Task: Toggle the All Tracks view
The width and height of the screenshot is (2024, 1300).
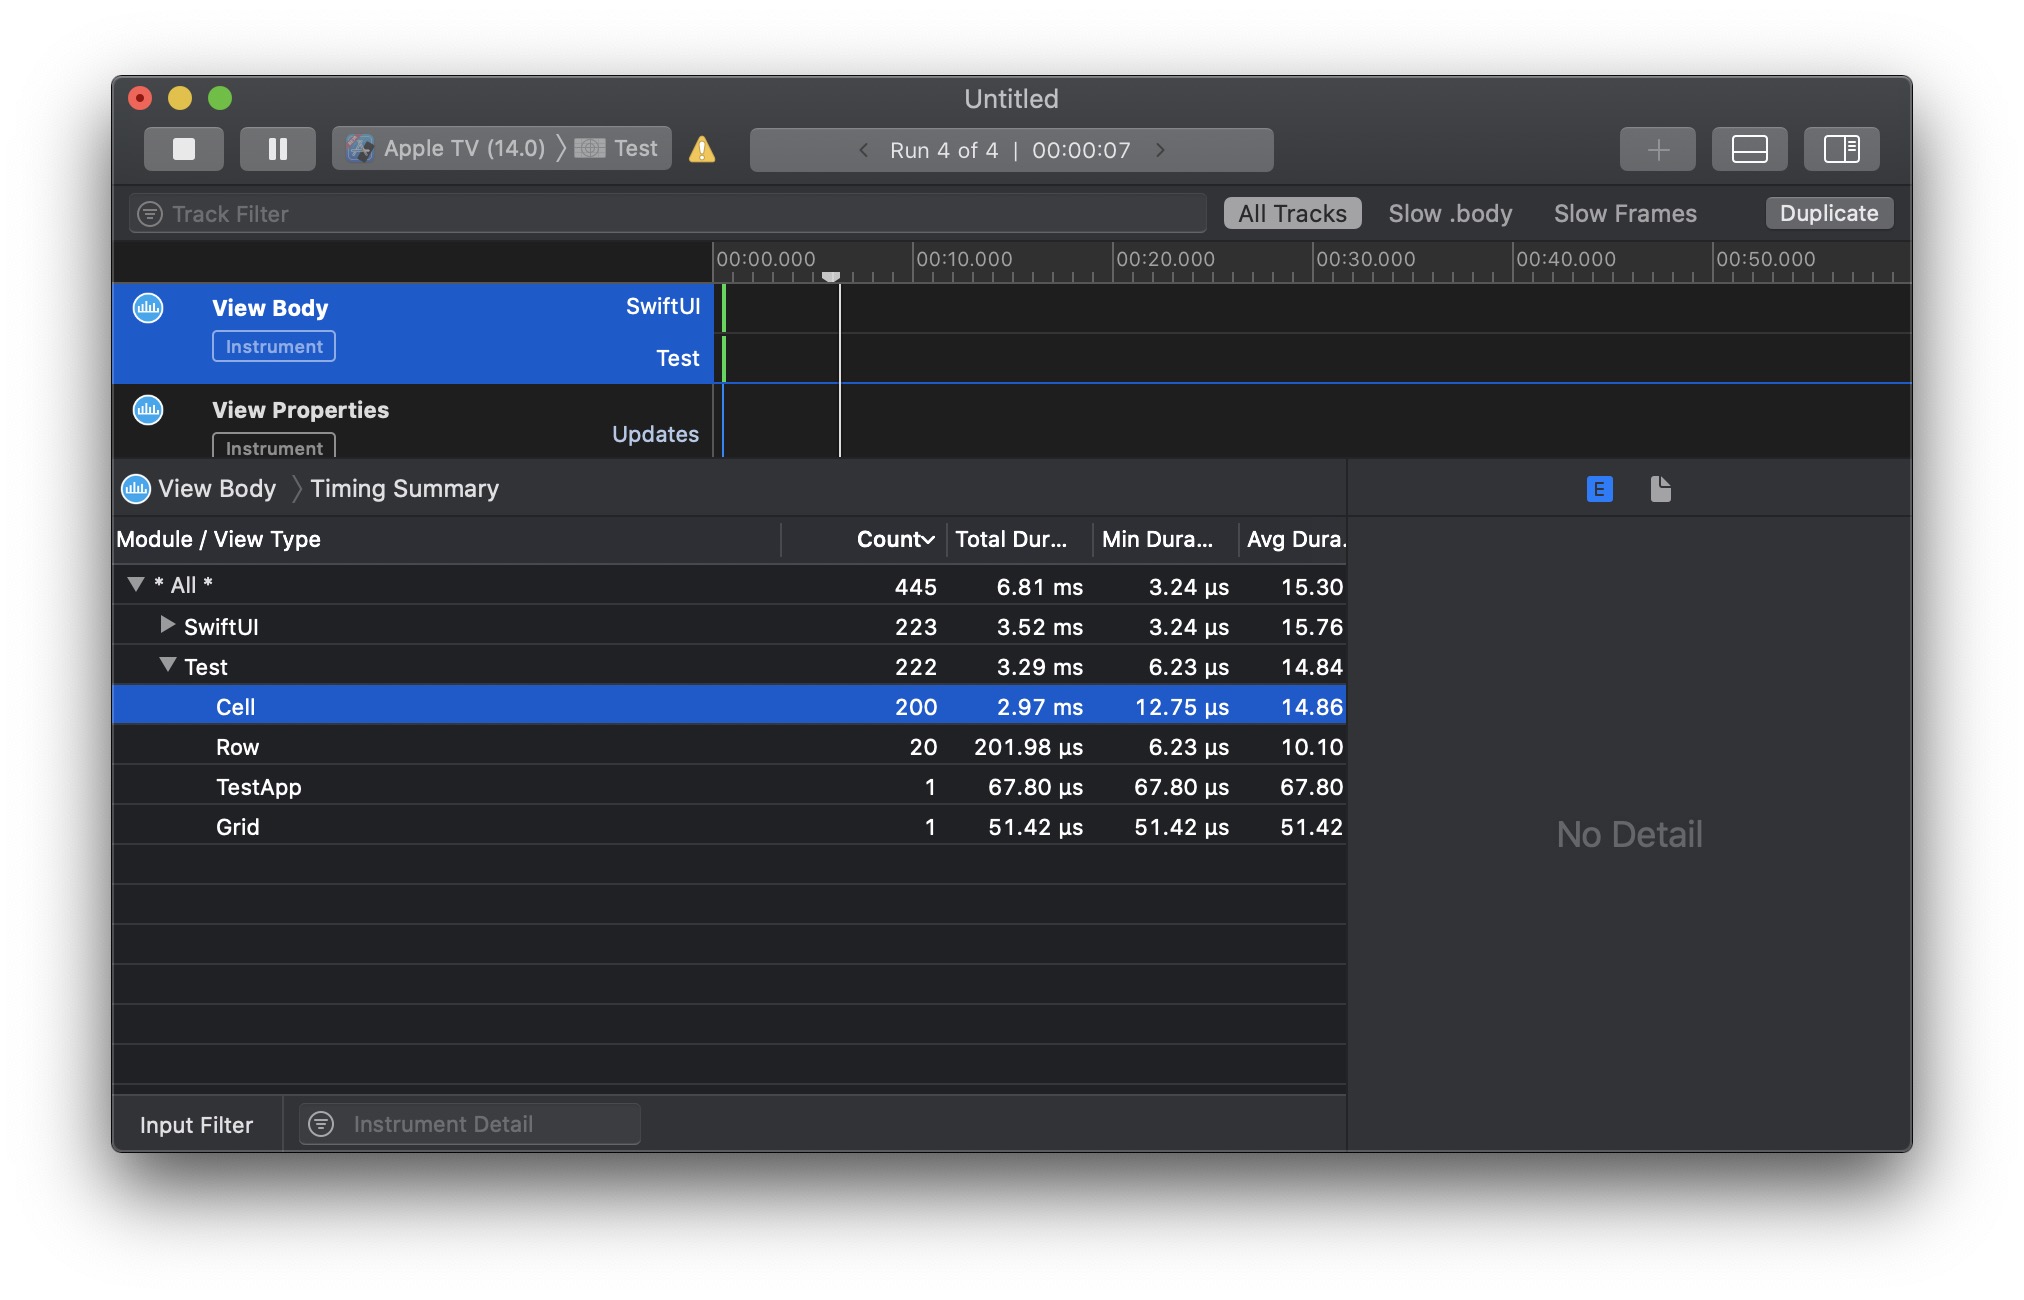Action: point(1291,212)
